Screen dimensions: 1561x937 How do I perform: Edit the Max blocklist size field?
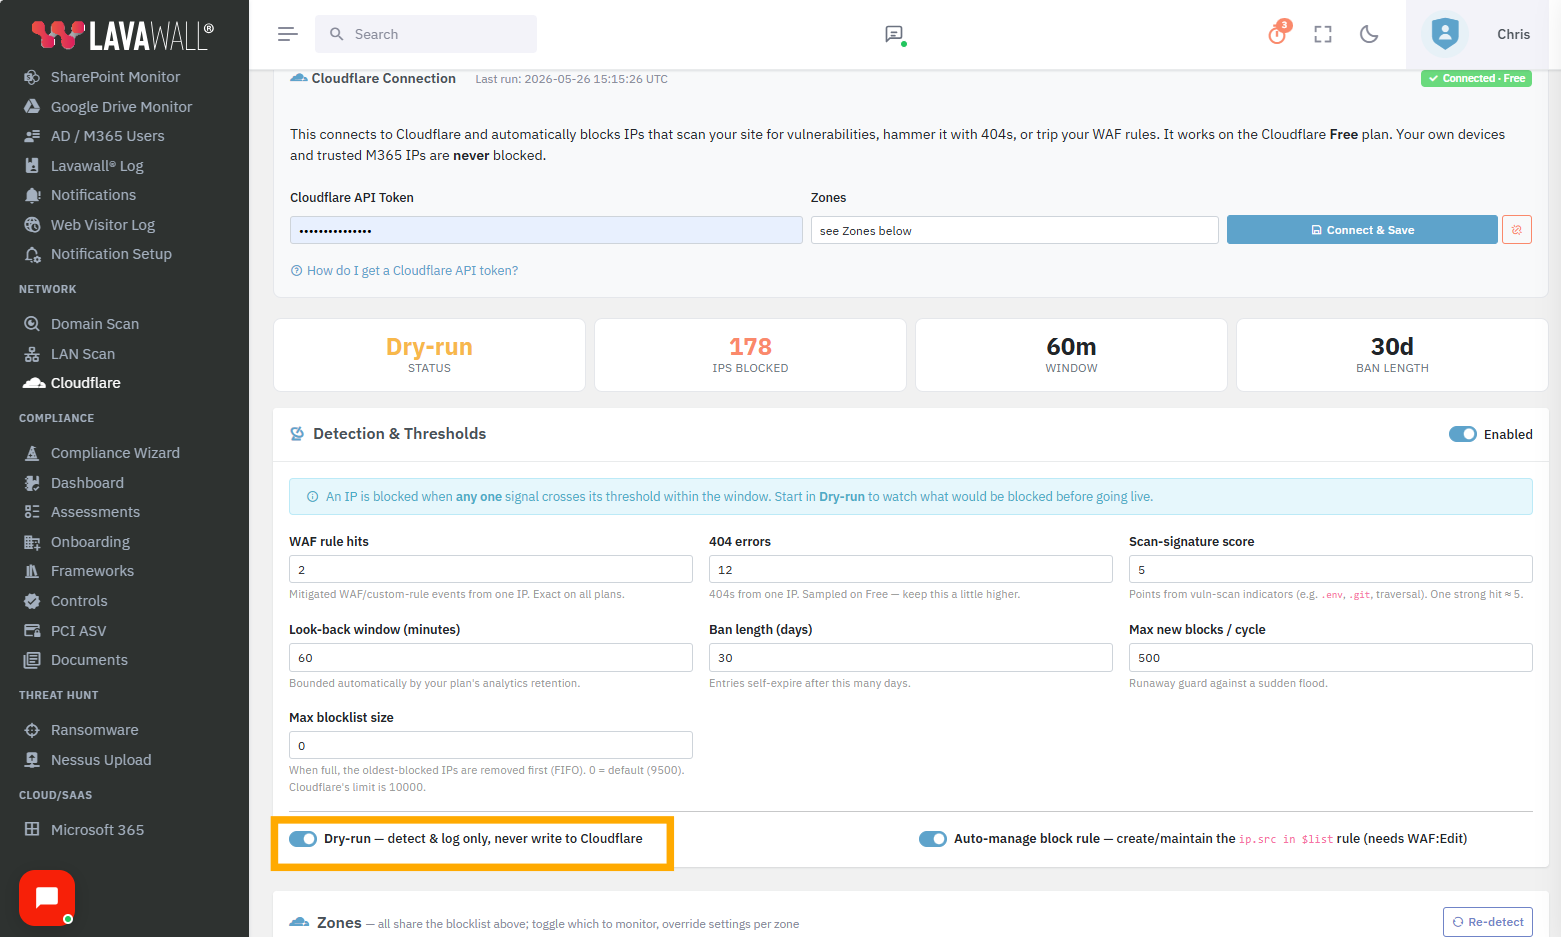coord(491,745)
